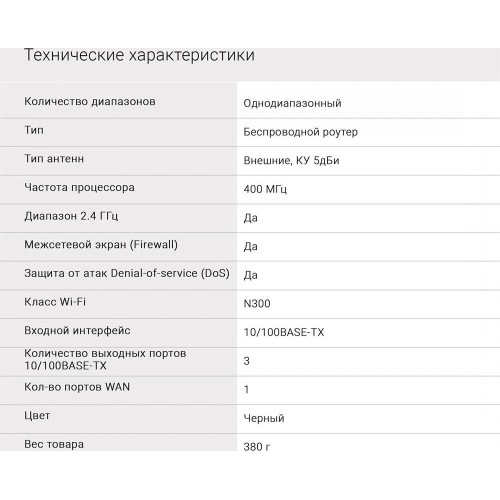Click the Частота процессора label

tap(79, 187)
